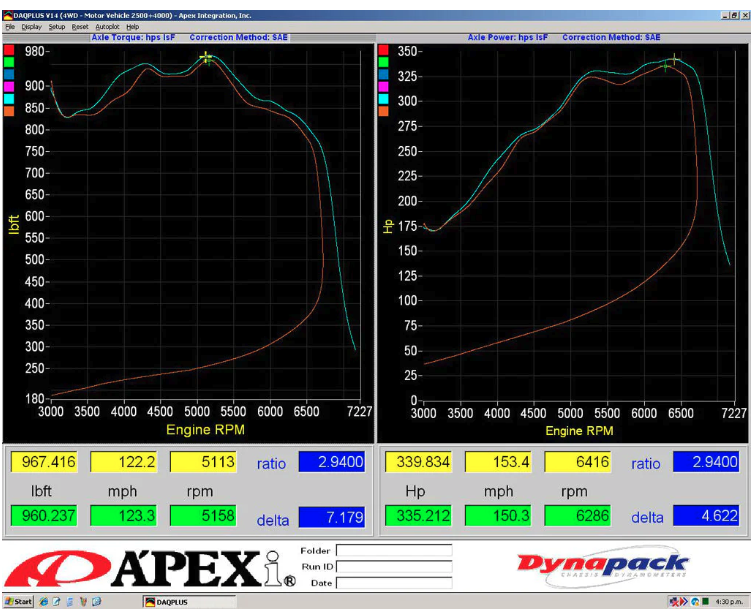Click blue run swatch on power graph
This screenshot has height=612, width=753.
[x=383, y=74]
